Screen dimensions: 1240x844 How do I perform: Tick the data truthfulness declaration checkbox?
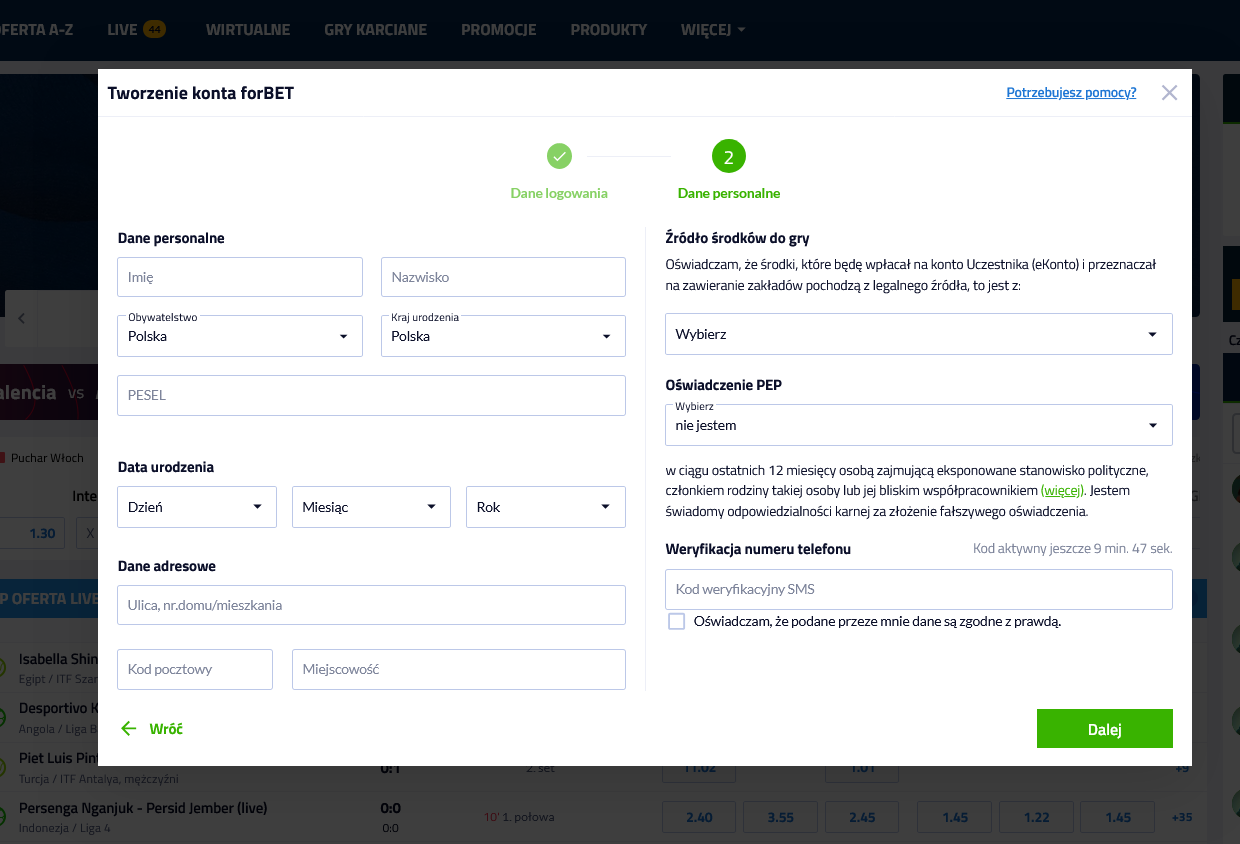pos(677,622)
